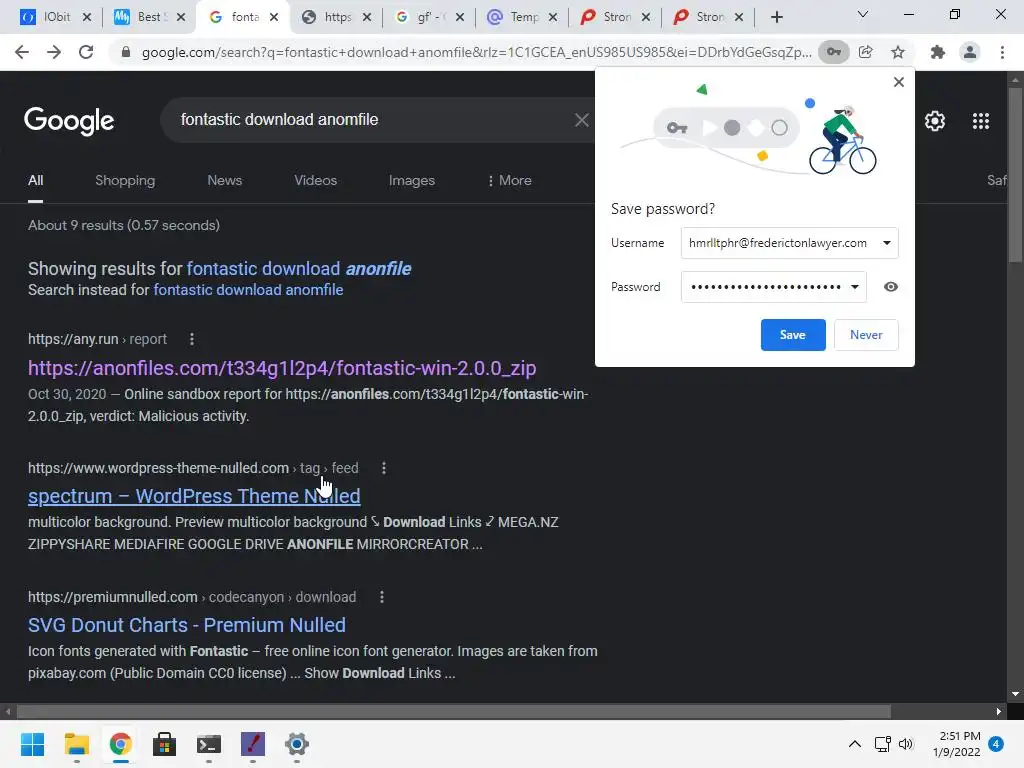Open the Chrome profile avatar
Screen dimensions: 1024x768
click(970, 52)
